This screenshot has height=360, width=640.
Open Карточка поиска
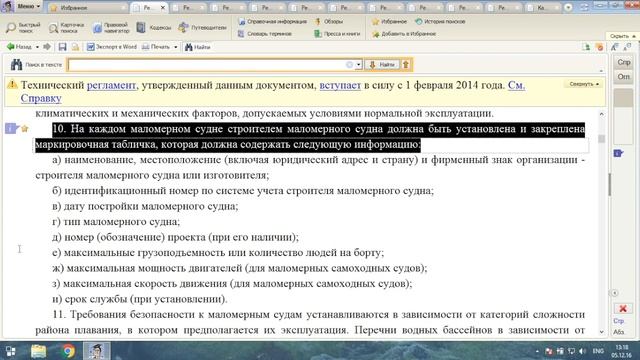click(66, 27)
